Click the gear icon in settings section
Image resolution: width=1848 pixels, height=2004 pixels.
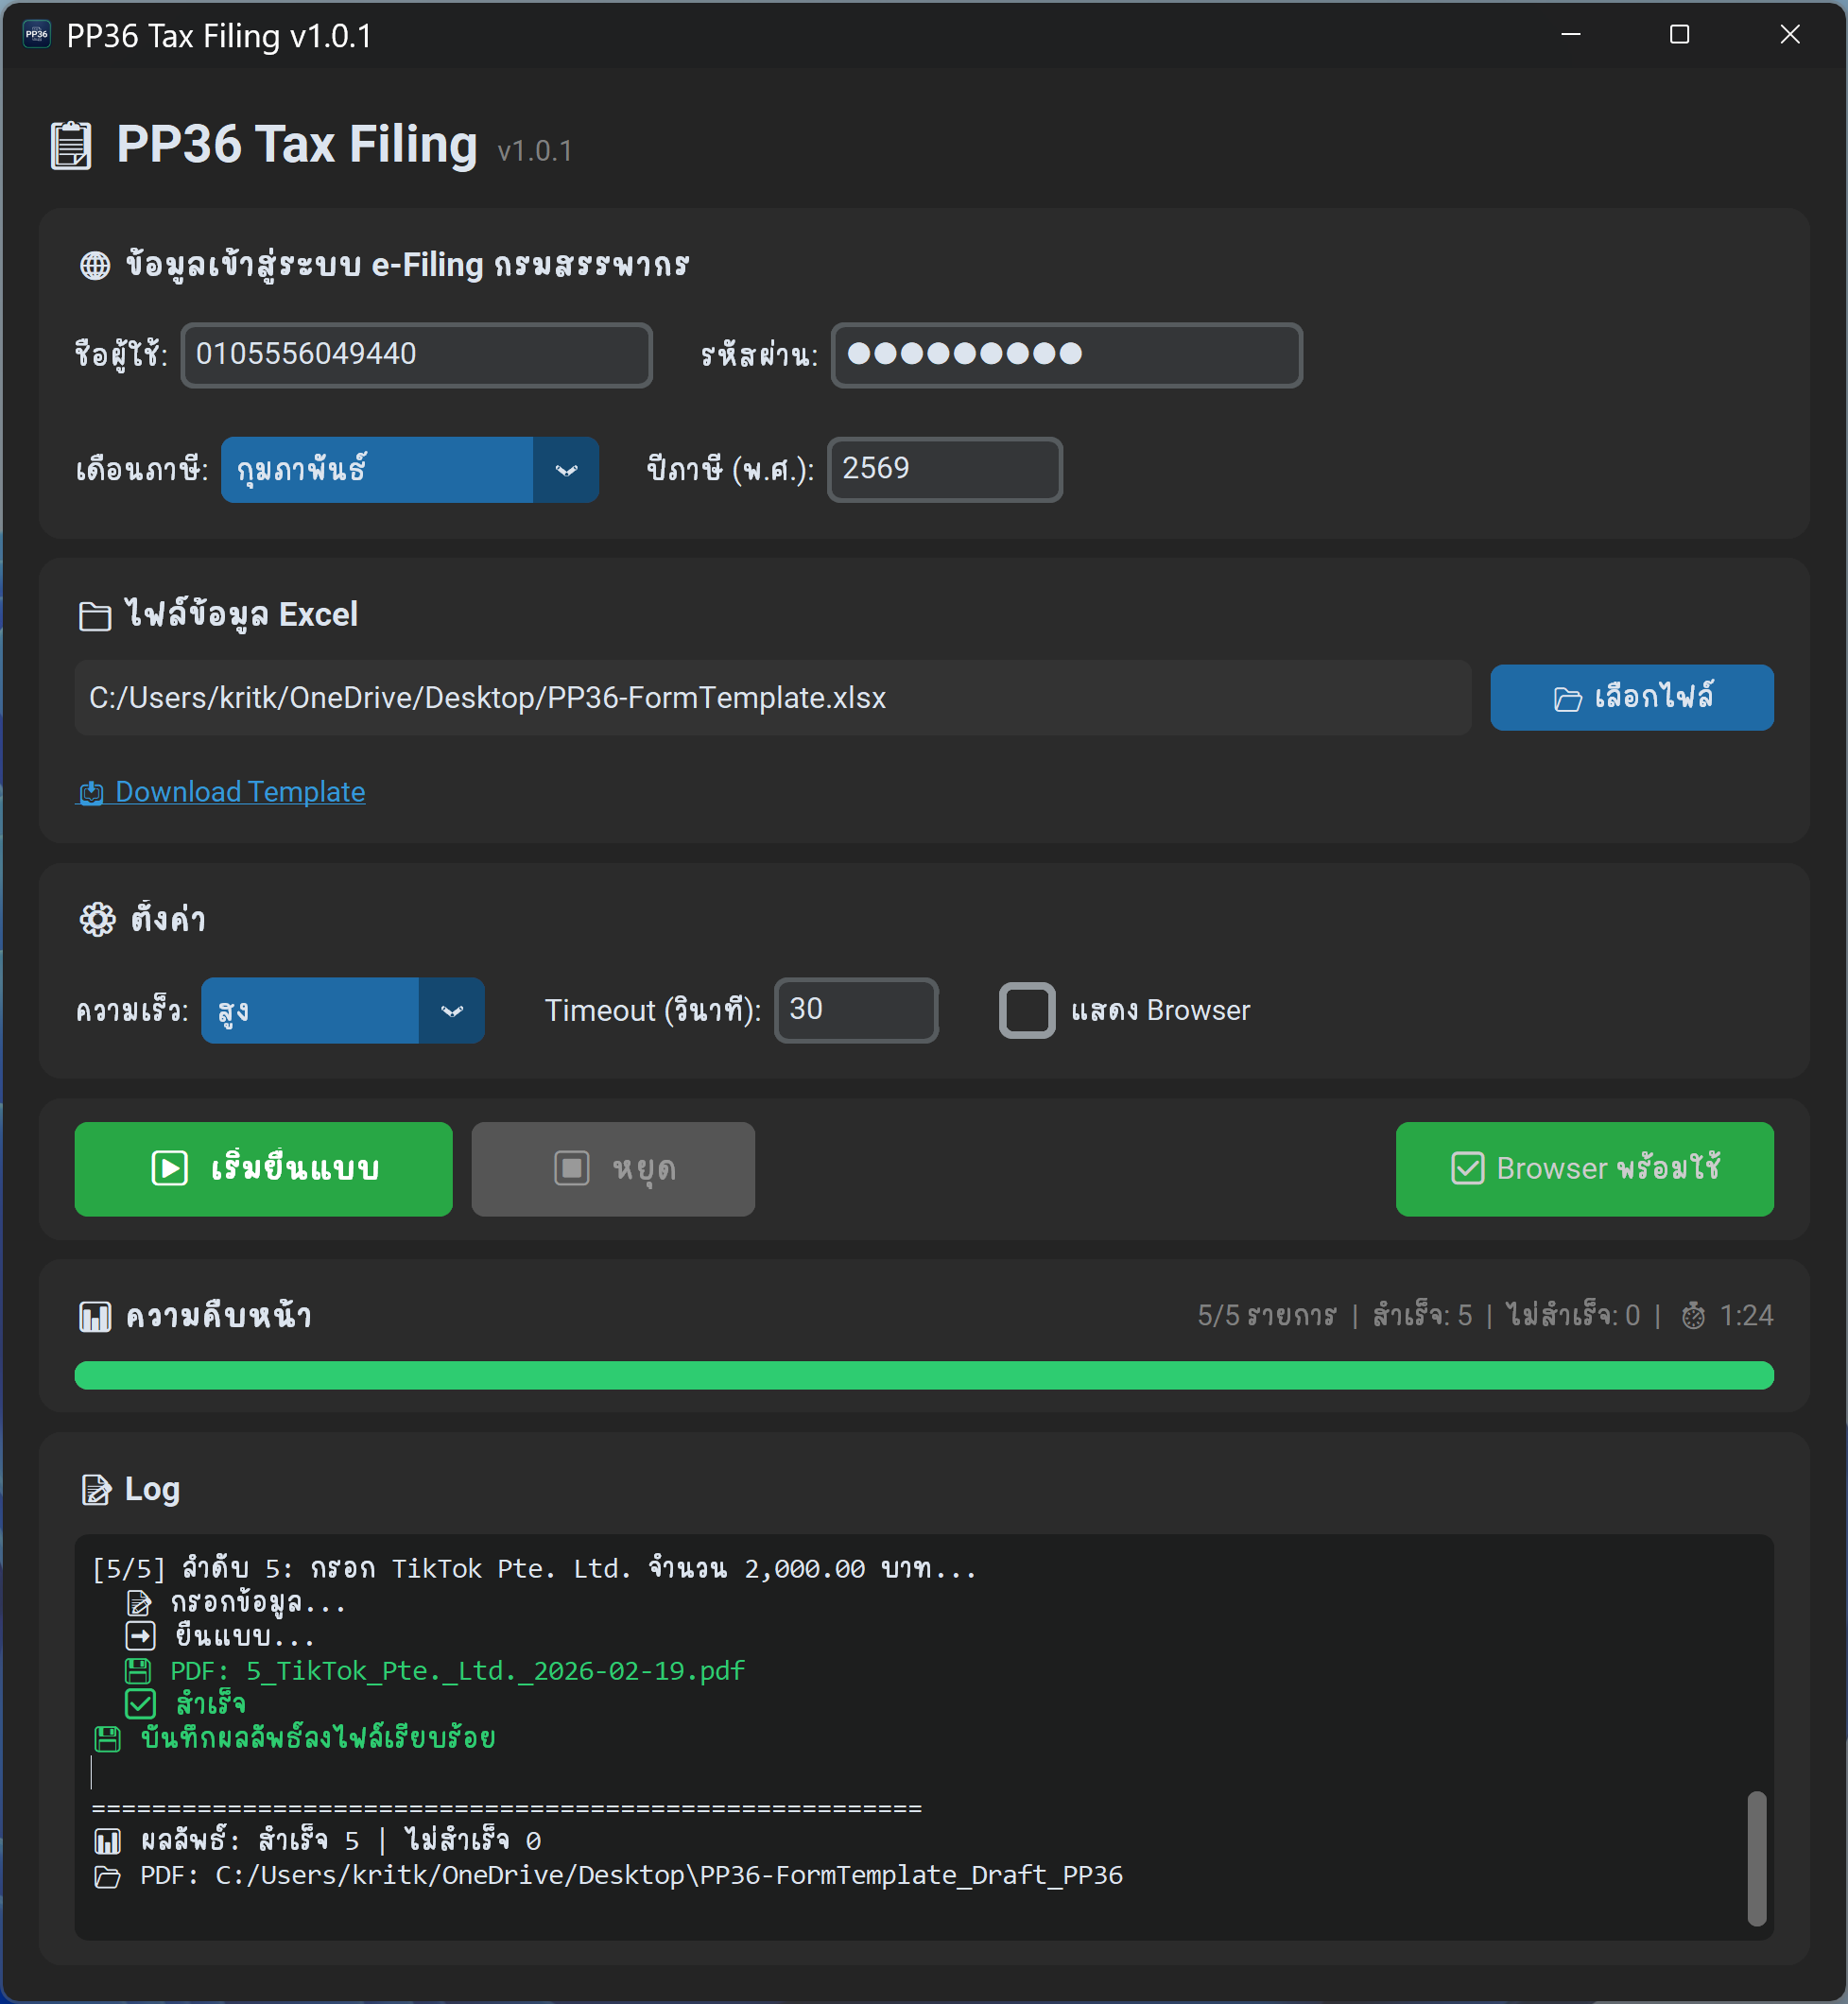[x=98, y=919]
